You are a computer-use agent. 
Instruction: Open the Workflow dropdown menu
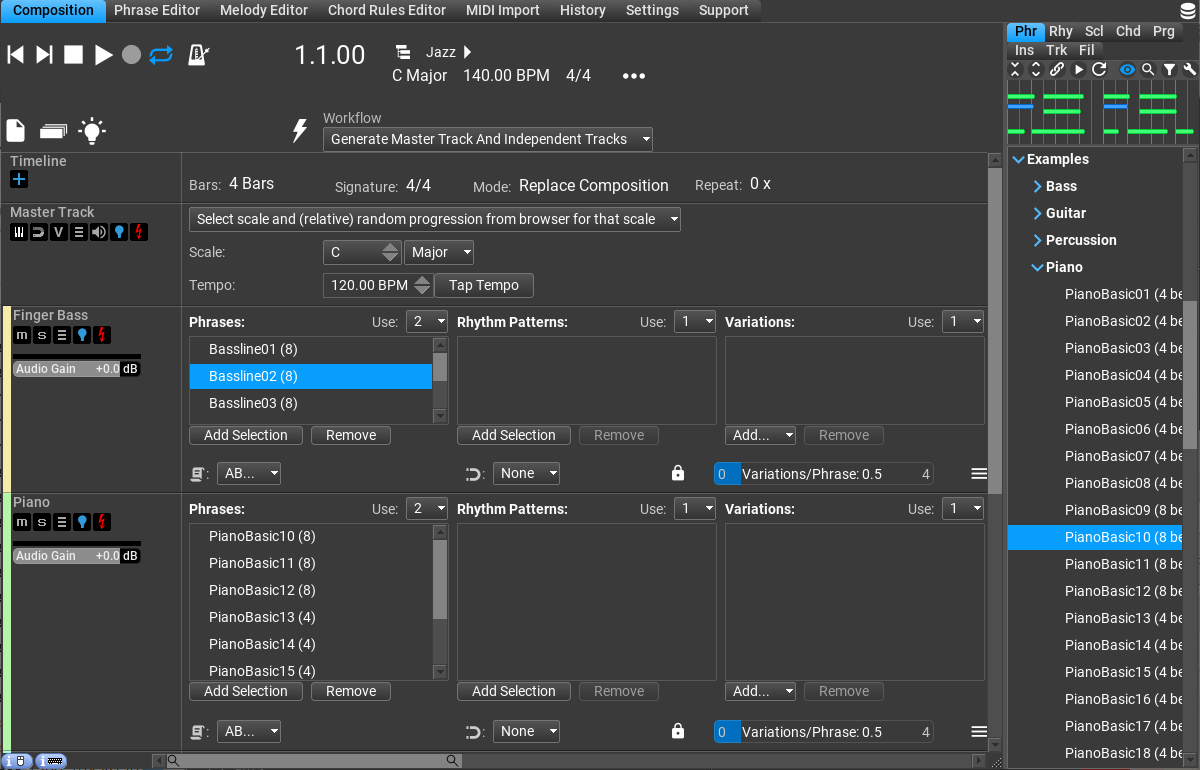click(487, 139)
